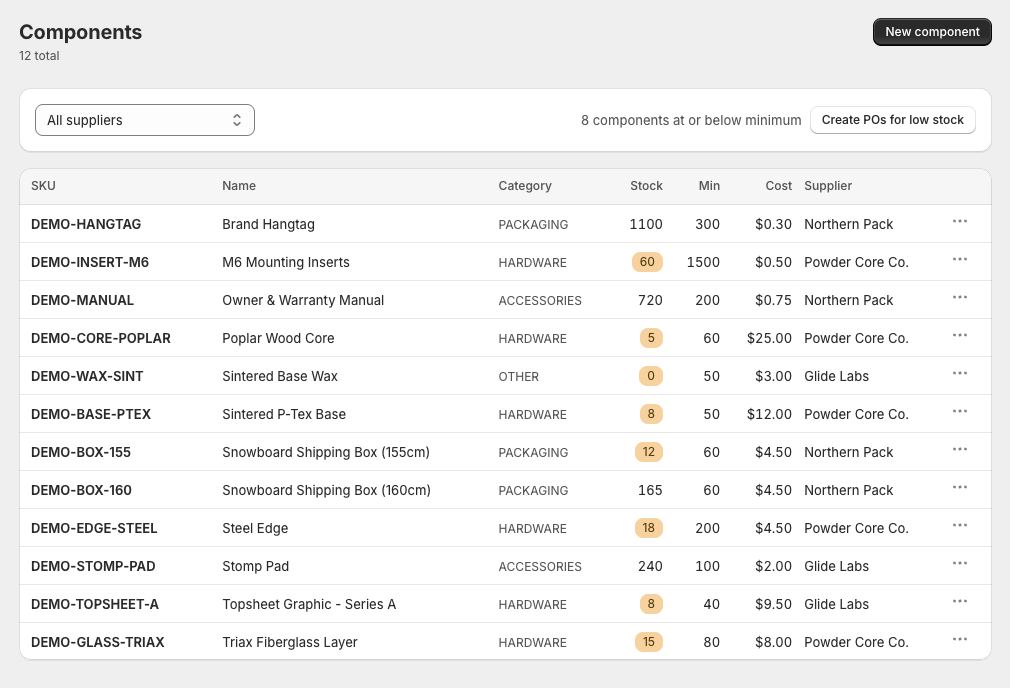Click the Cost column header
The image size is (1010, 688).
coord(778,186)
